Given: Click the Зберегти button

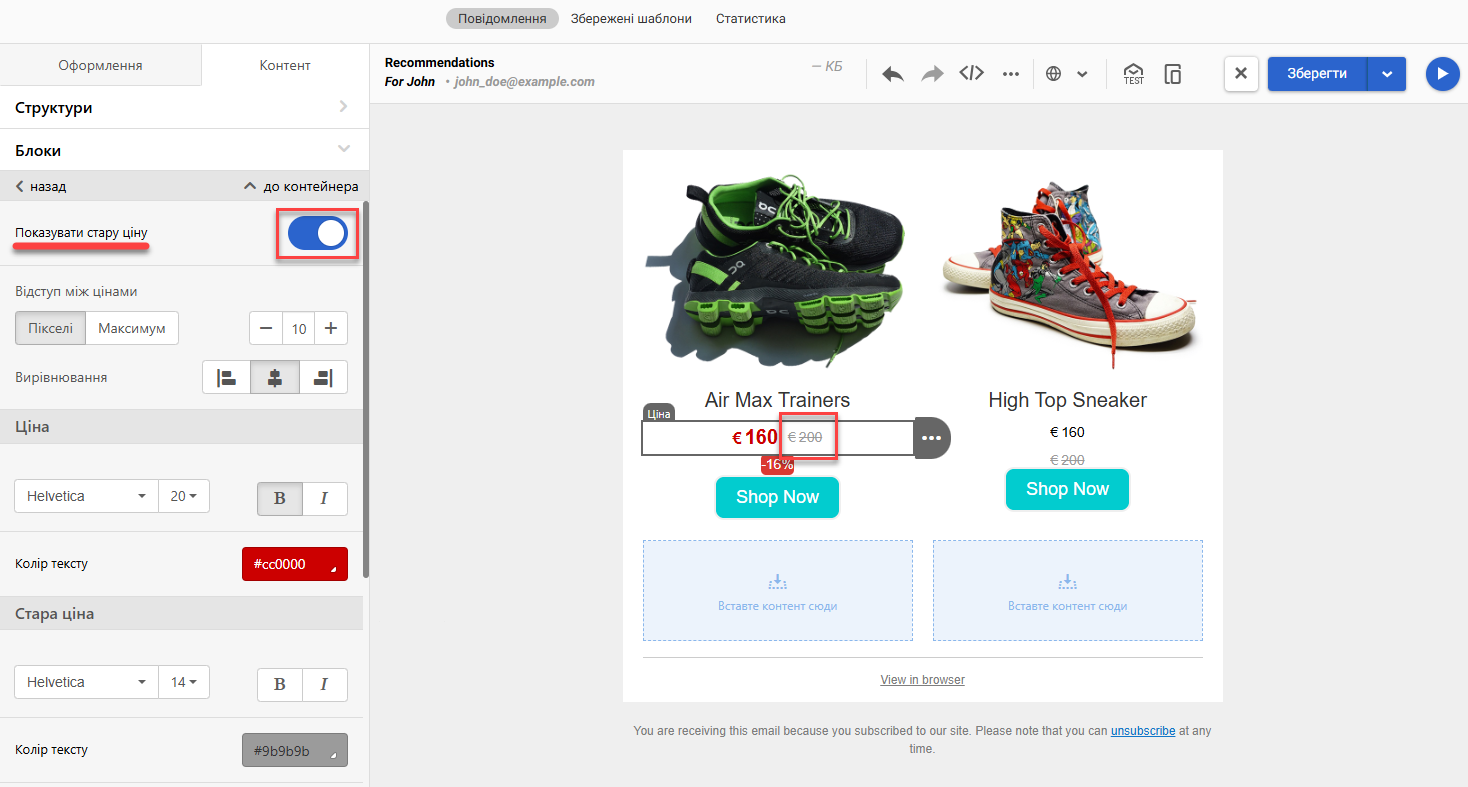Looking at the screenshot, I should point(1317,74).
